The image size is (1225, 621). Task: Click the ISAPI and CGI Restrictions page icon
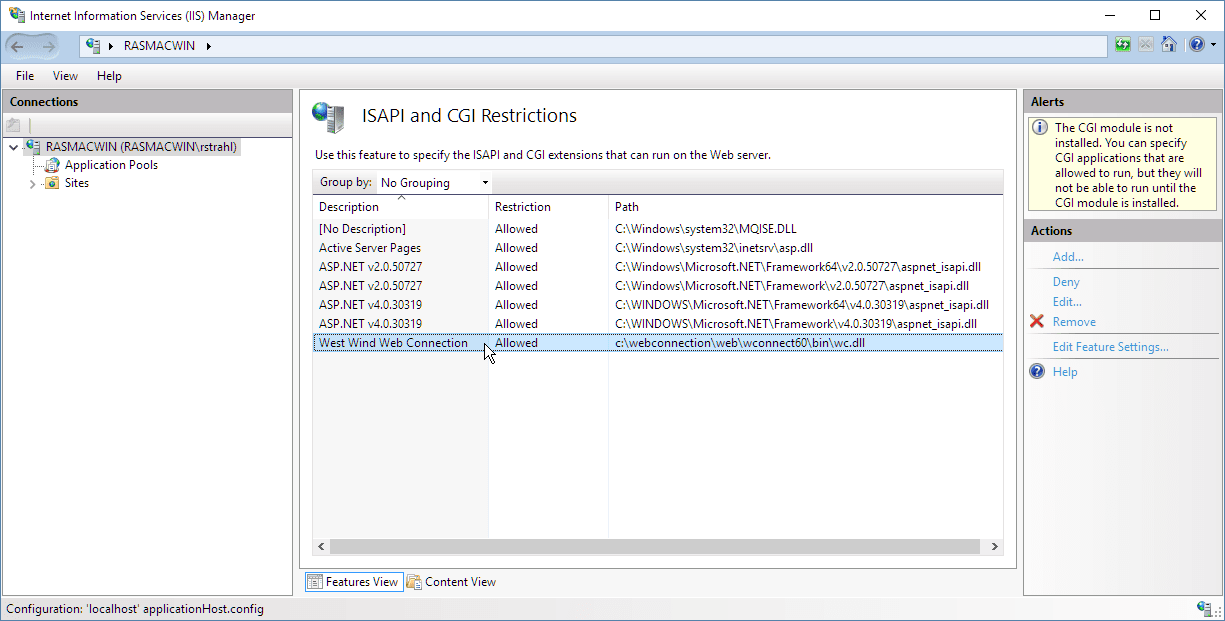point(328,117)
